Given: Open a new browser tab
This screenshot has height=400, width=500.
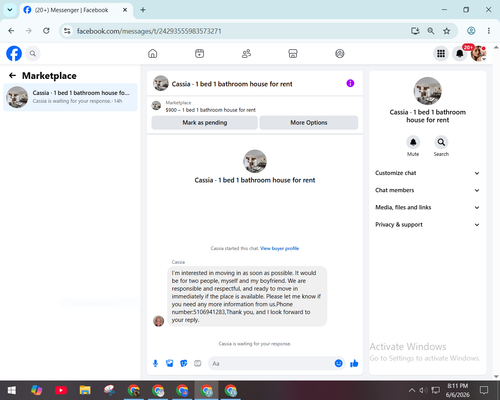Looking at the screenshot, I should [143, 10].
